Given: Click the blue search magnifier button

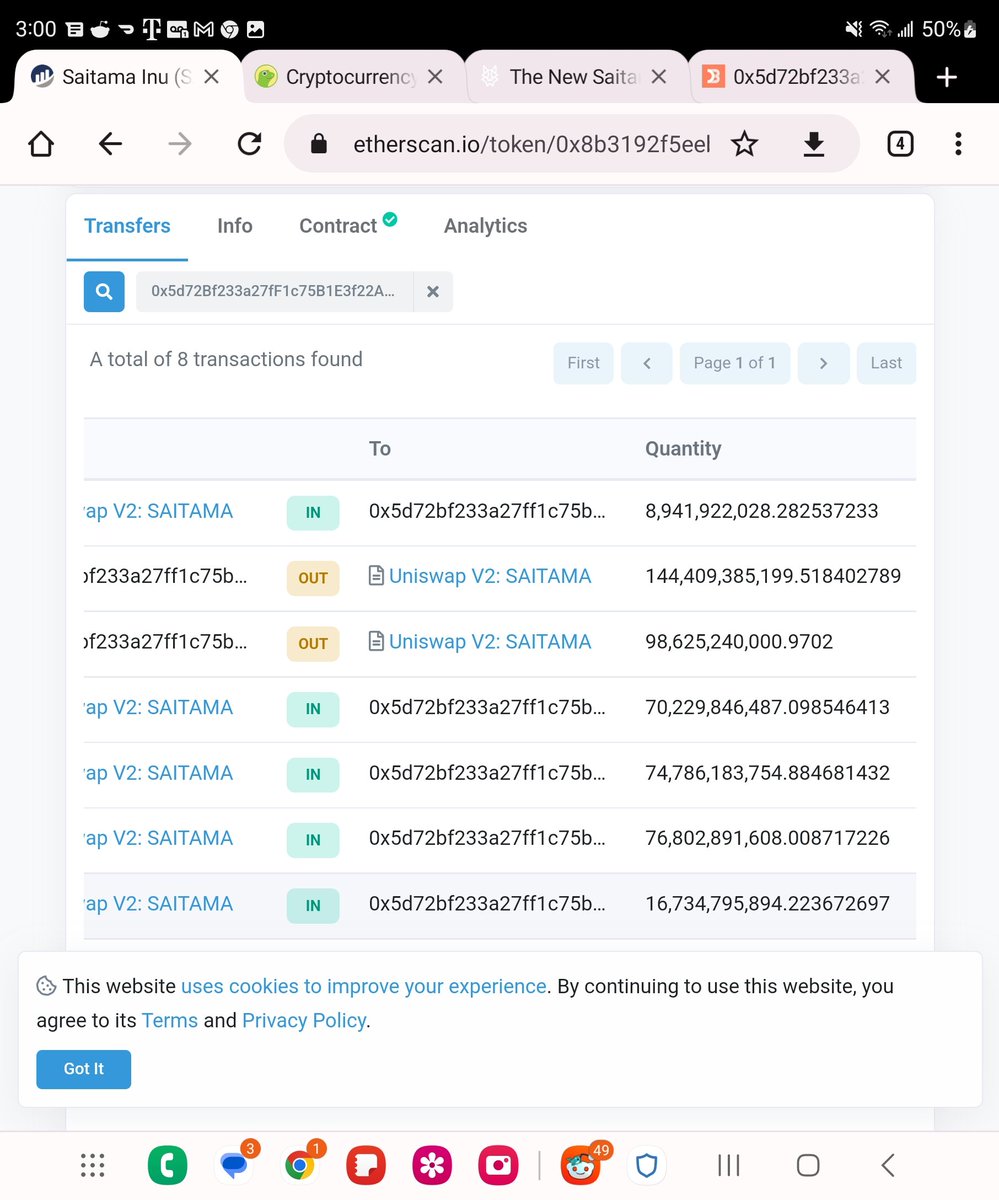Looking at the screenshot, I should coord(104,291).
